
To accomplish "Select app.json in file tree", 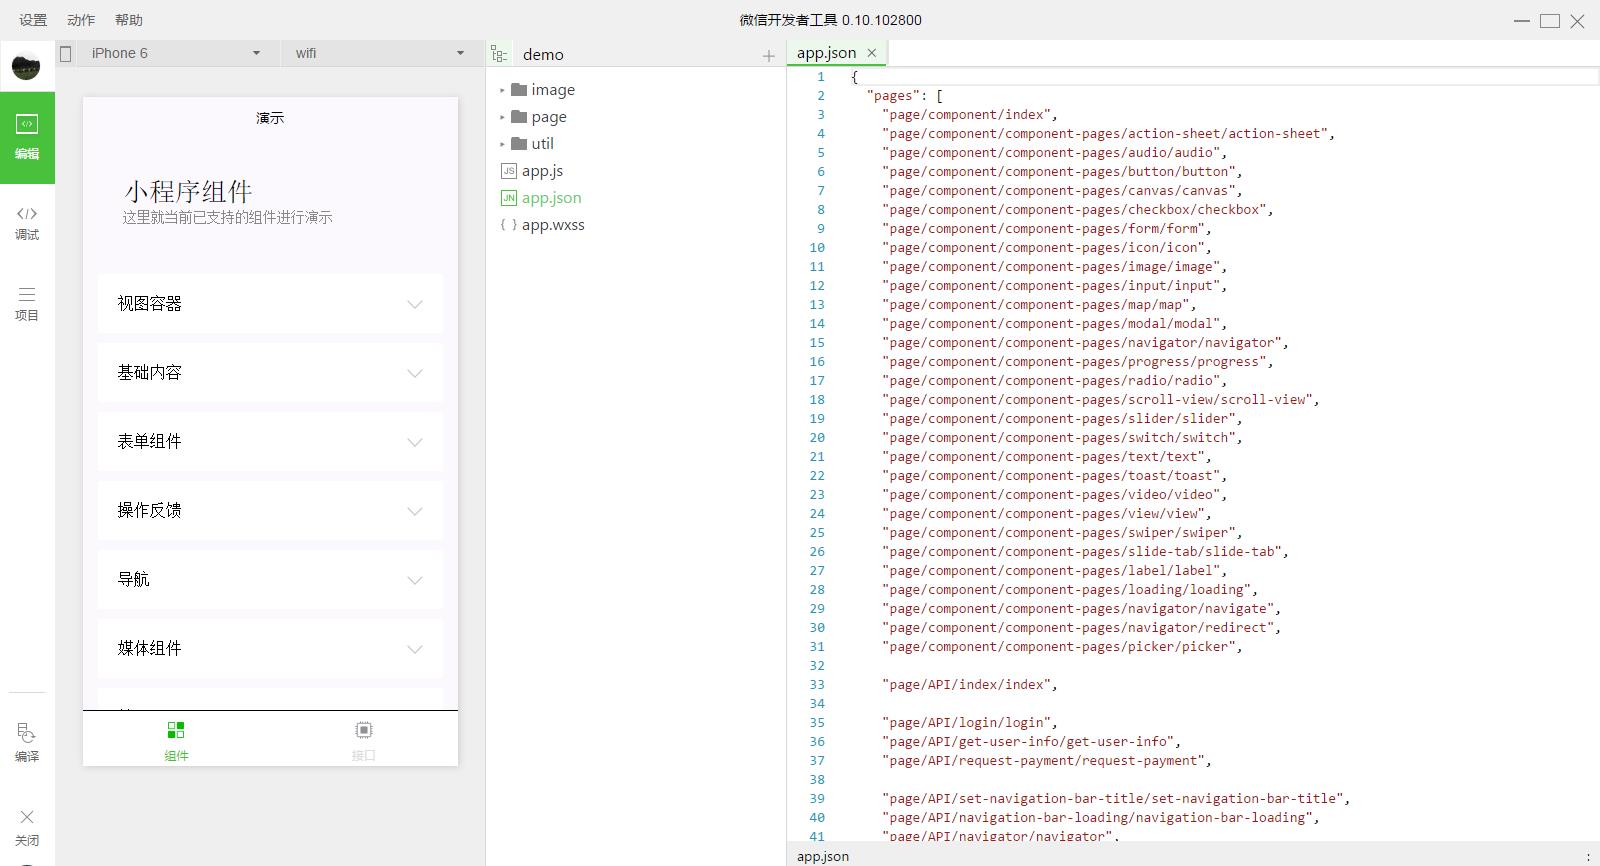I will (x=551, y=198).
